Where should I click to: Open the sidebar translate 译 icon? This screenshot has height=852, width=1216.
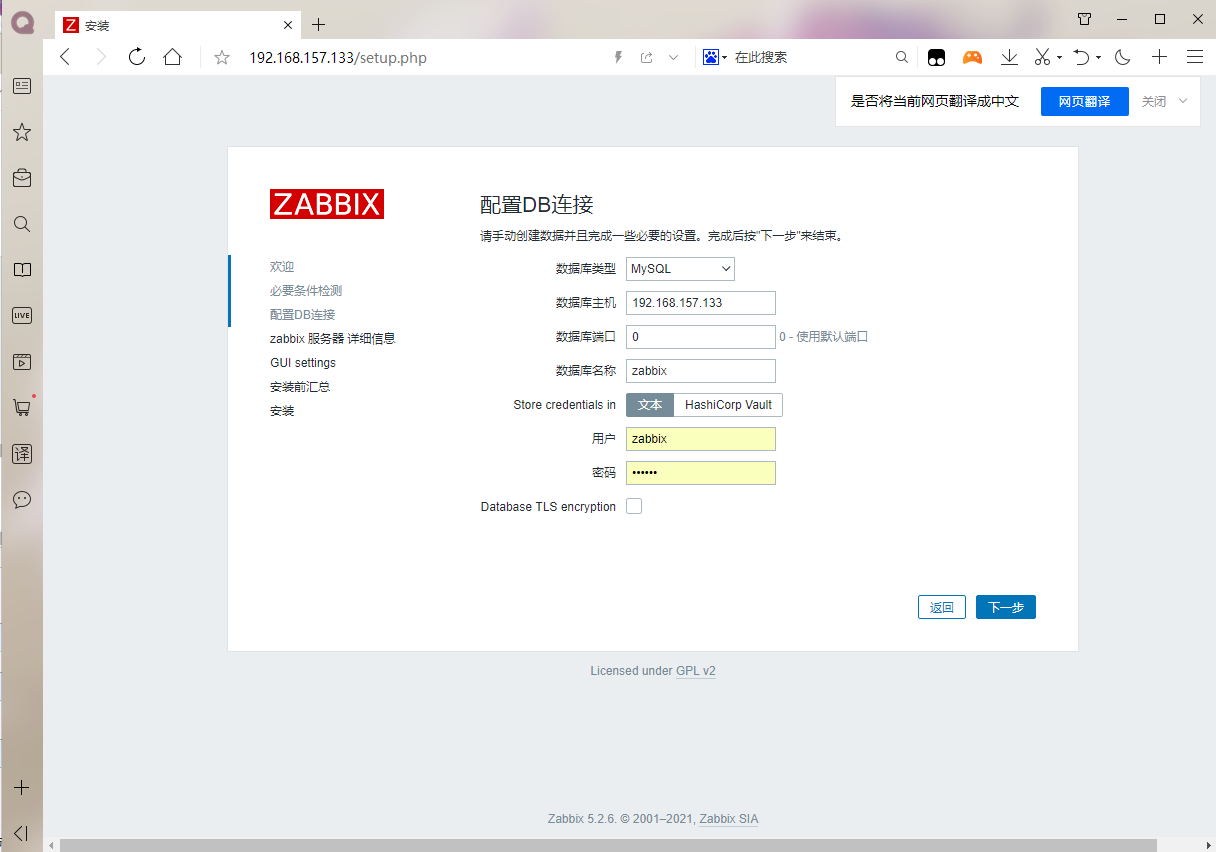pos(21,454)
